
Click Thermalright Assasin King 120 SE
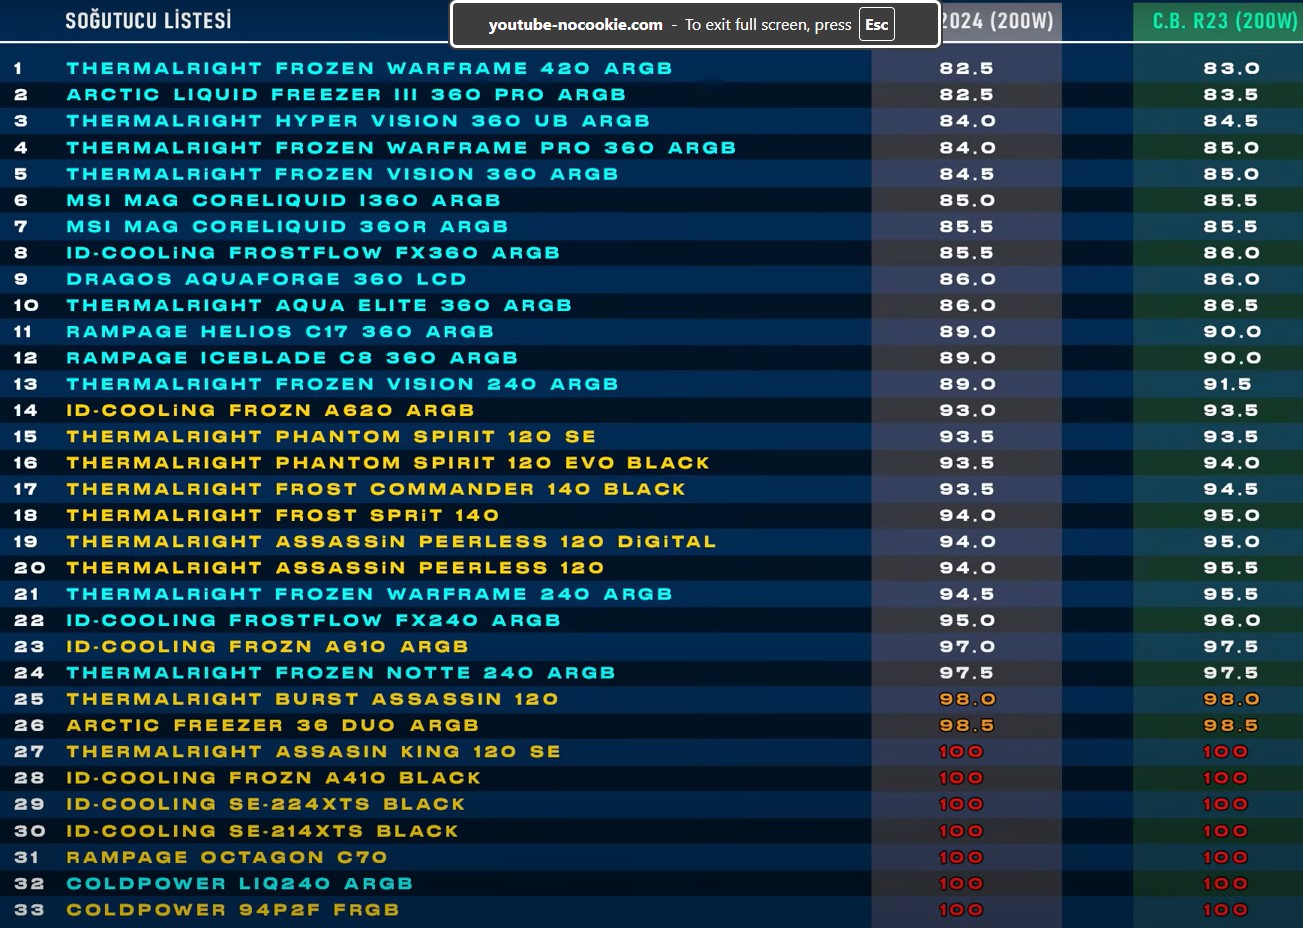pyautogui.click(x=313, y=752)
